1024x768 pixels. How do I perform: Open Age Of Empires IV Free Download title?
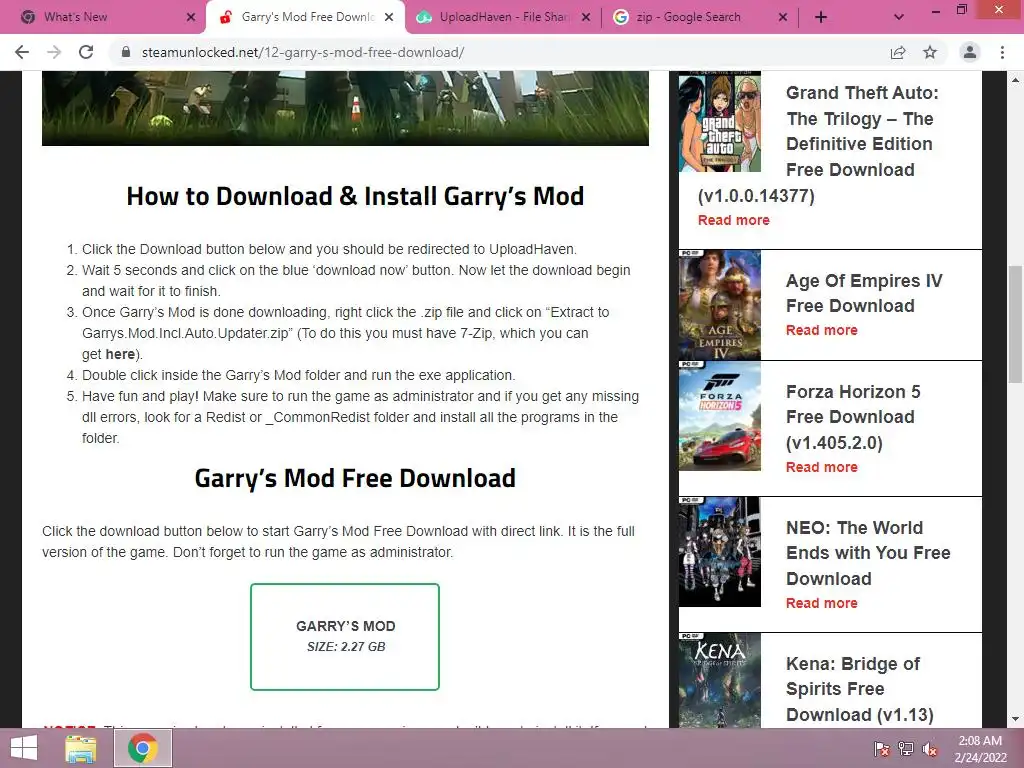tap(864, 293)
